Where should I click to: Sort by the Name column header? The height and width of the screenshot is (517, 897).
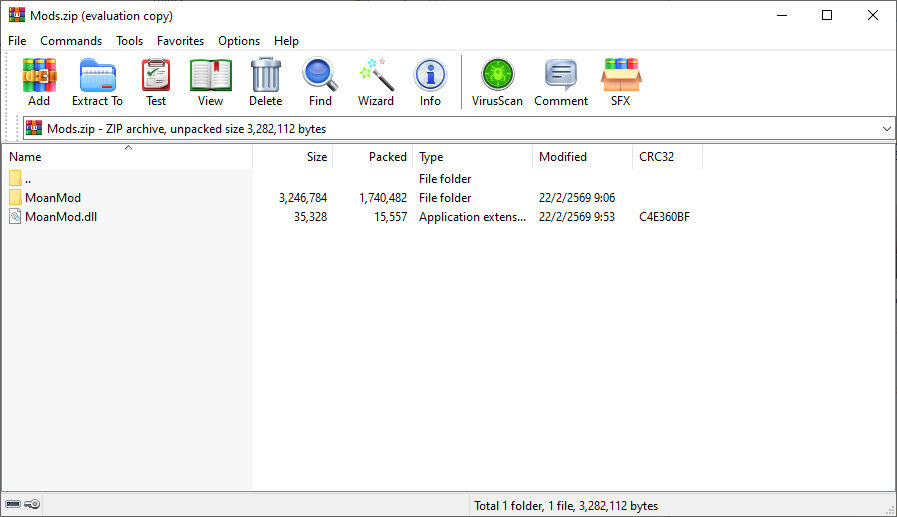(127, 157)
